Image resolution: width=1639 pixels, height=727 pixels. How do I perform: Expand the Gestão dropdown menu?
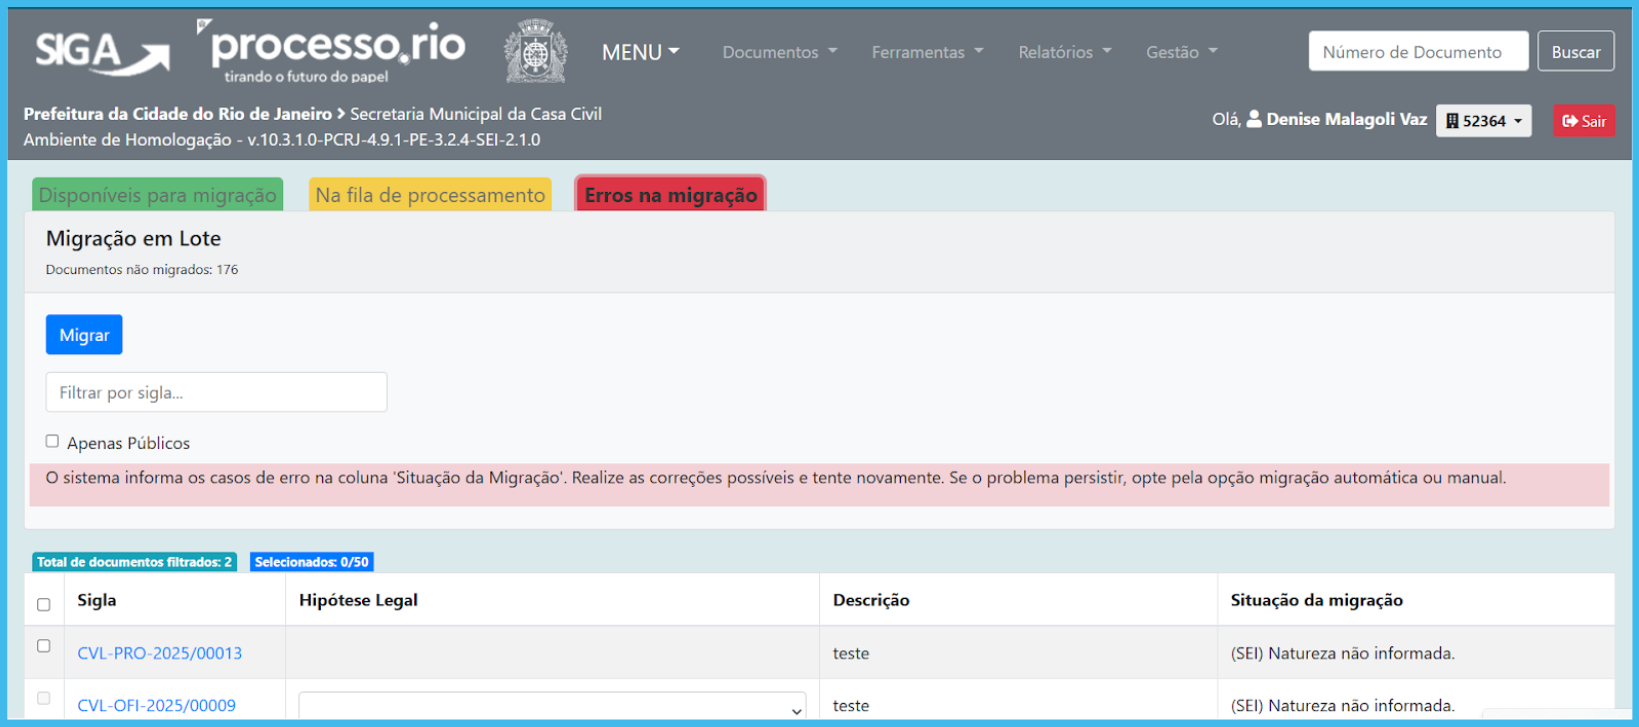(x=1181, y=52)
